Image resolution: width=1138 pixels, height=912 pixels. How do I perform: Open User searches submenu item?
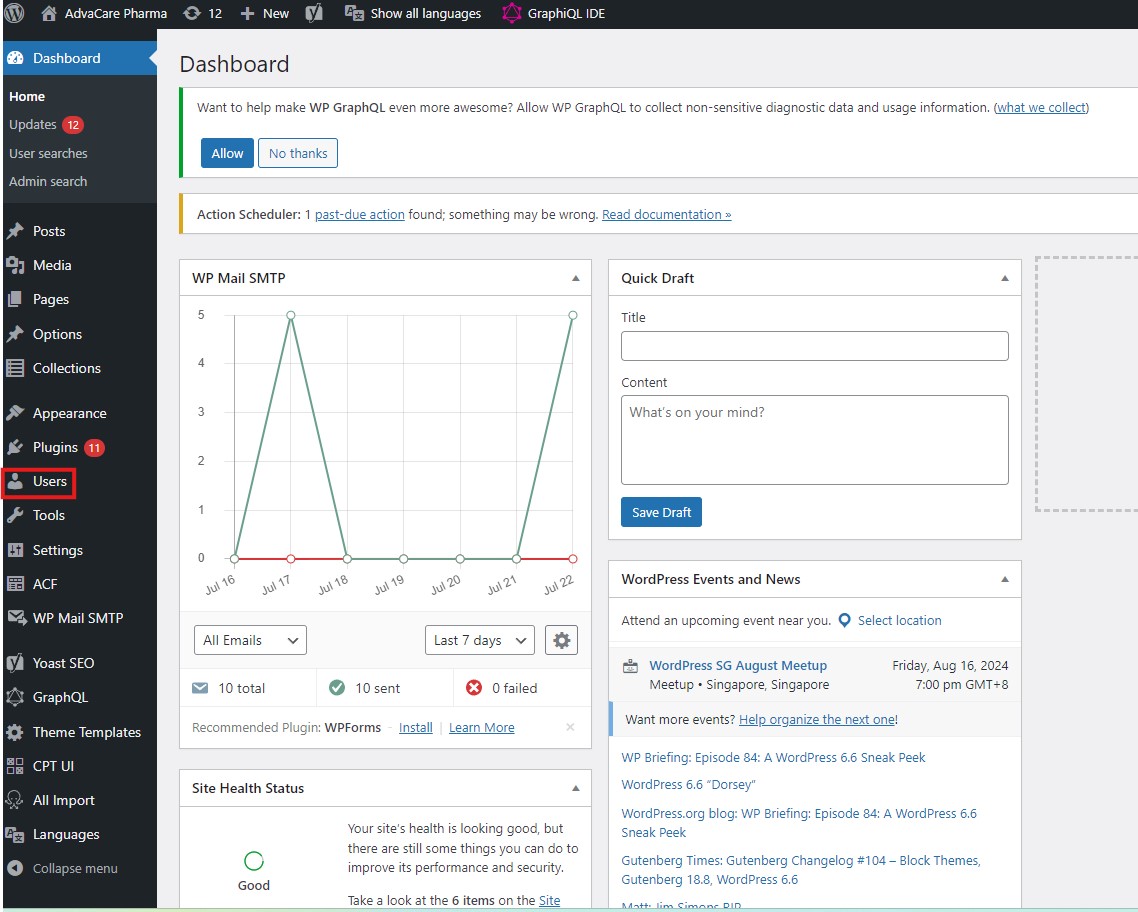point(48,153)
